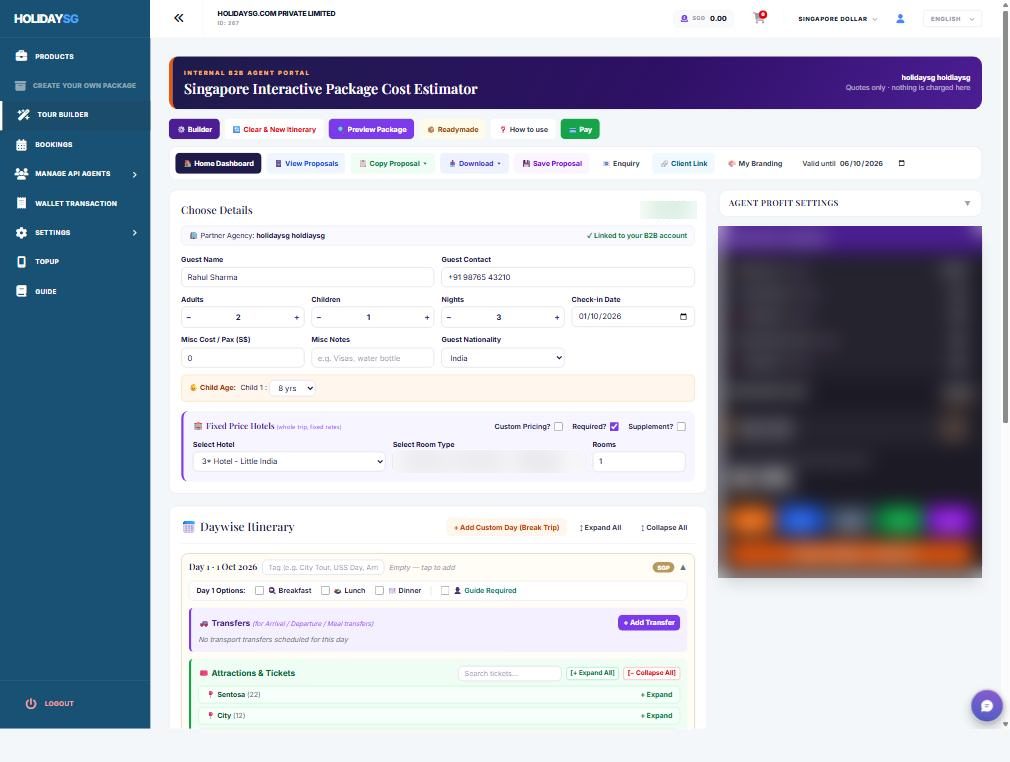This screenshot has width=1010, height=762.
Task: Tick Breakfast option for Day 1
Action: (260, 591)
